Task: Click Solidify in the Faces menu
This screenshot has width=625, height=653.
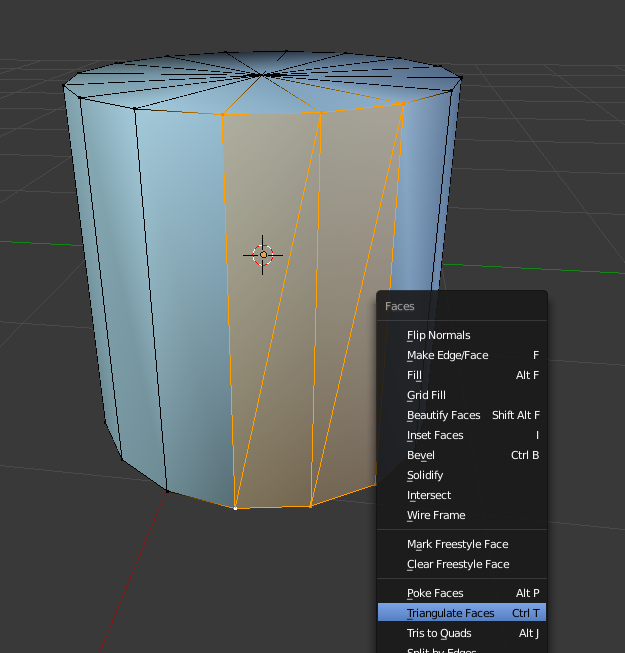Action: 425,475
